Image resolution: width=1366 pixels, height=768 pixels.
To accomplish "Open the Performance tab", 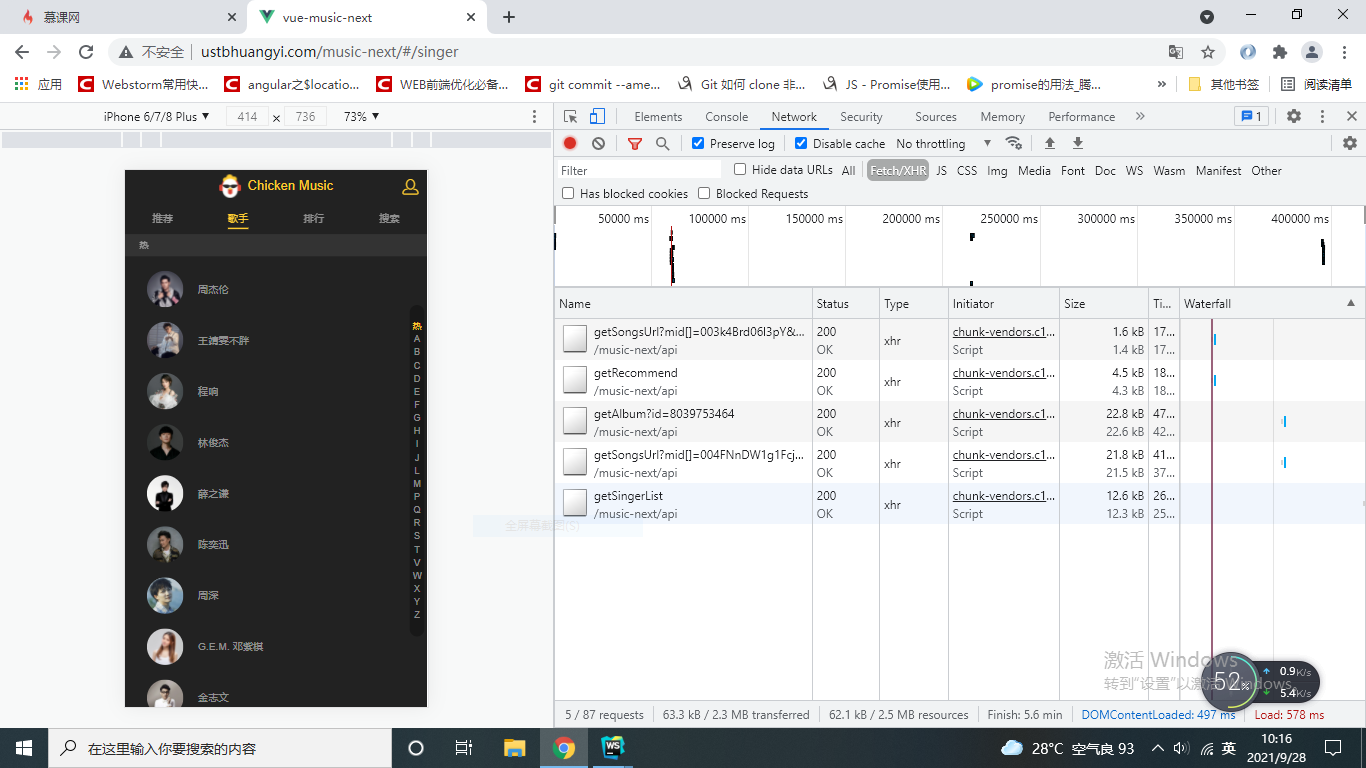I will tap(1082, 117).
